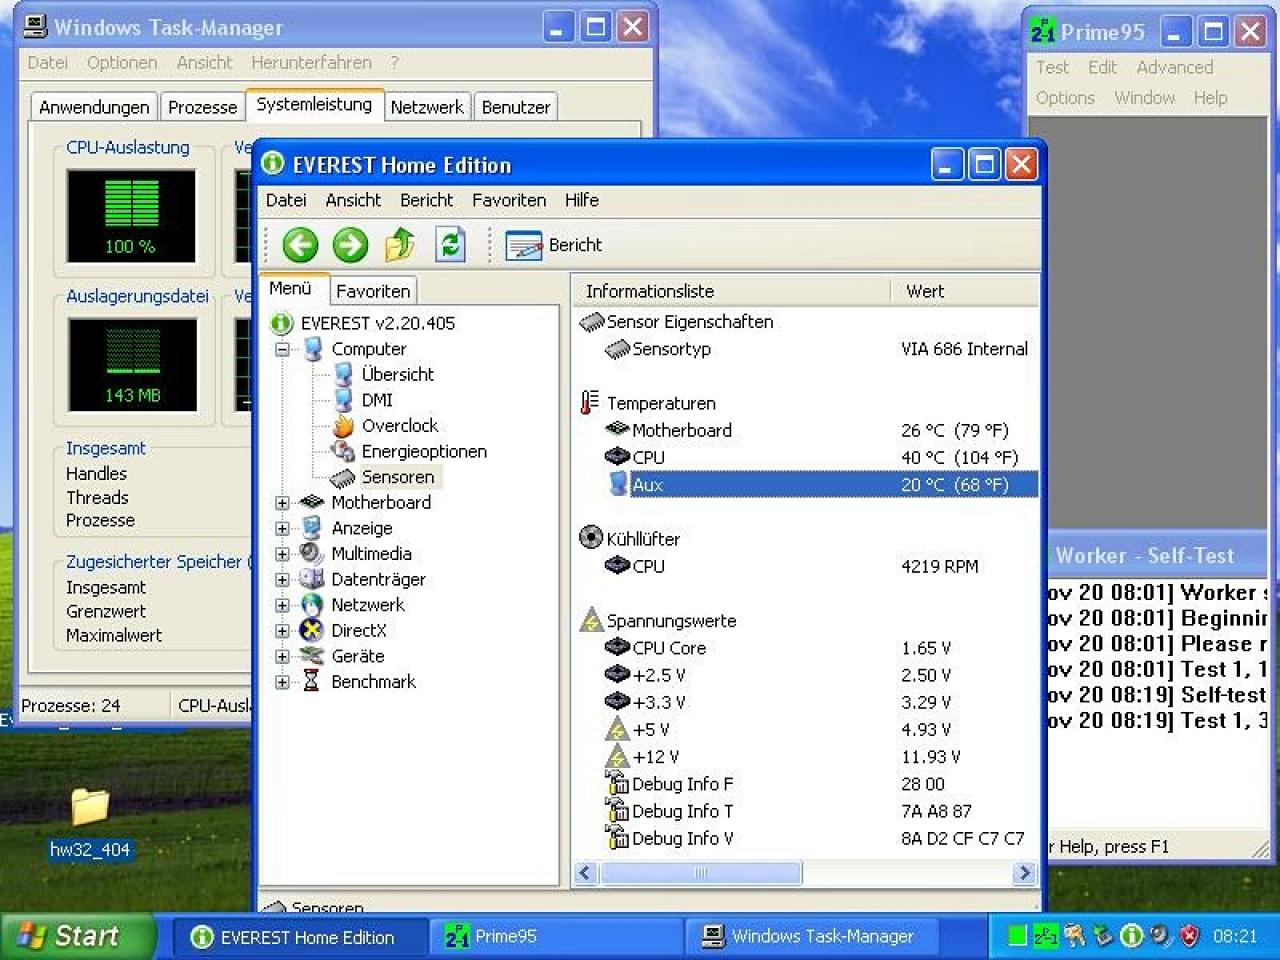Open the Overclock tree item
Screen dimensions: 1280x960
tap(400, 426)
